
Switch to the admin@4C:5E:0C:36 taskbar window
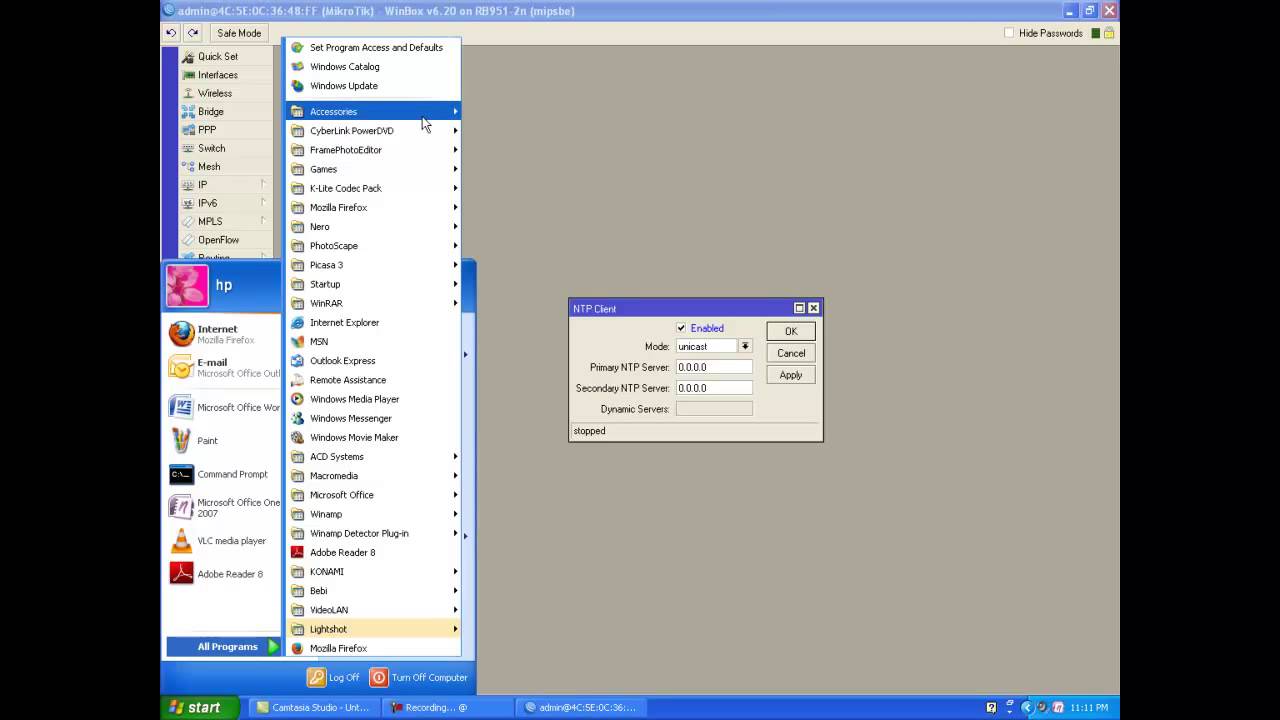[x=581, y=707]
